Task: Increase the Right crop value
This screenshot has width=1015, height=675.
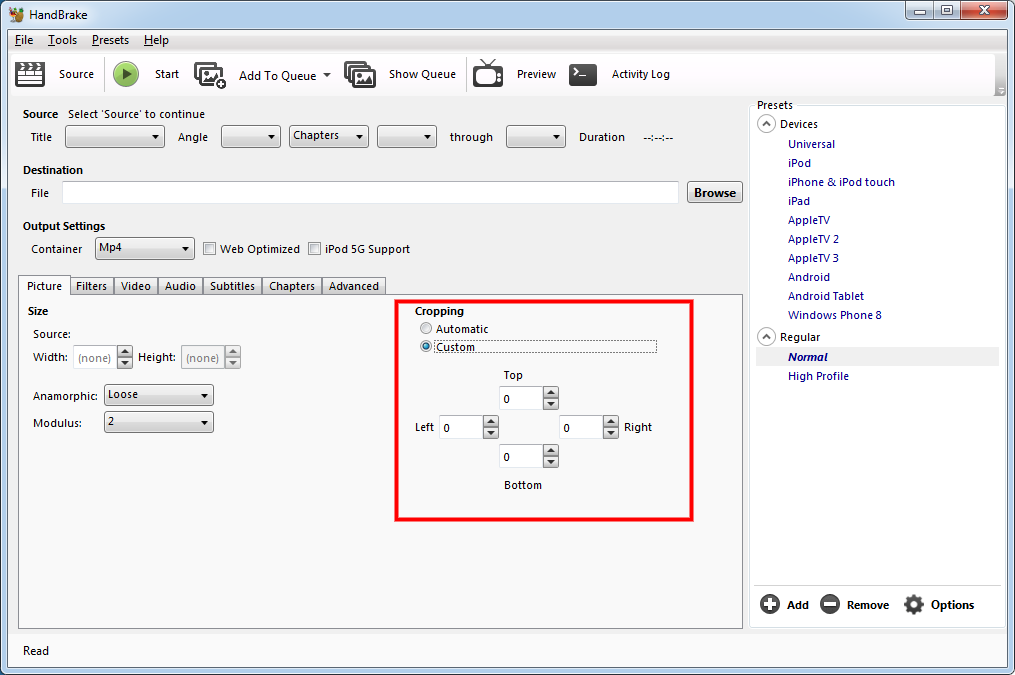Action: click(611, 421)
